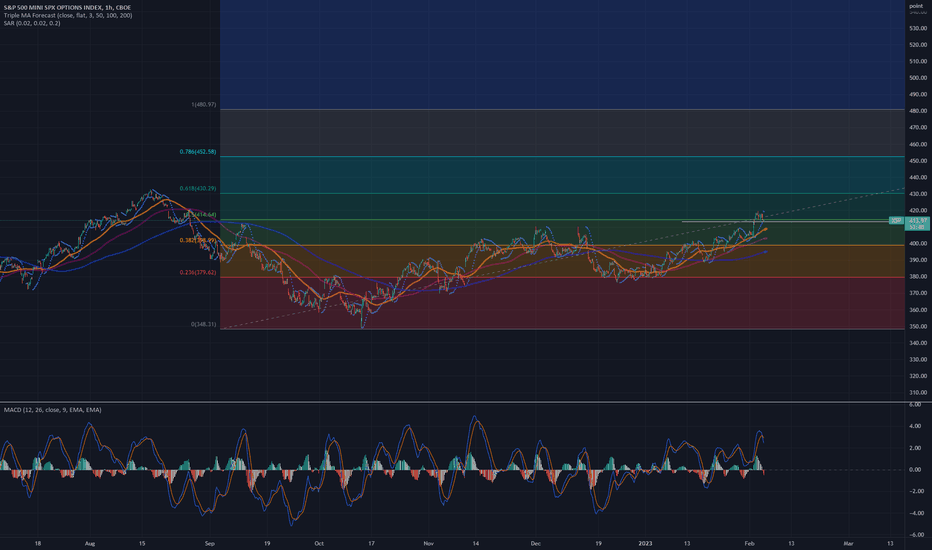This screenshot has width=932, height=550.
Task: Click the MACD axis value 6.00
Action: coord(915,404)
